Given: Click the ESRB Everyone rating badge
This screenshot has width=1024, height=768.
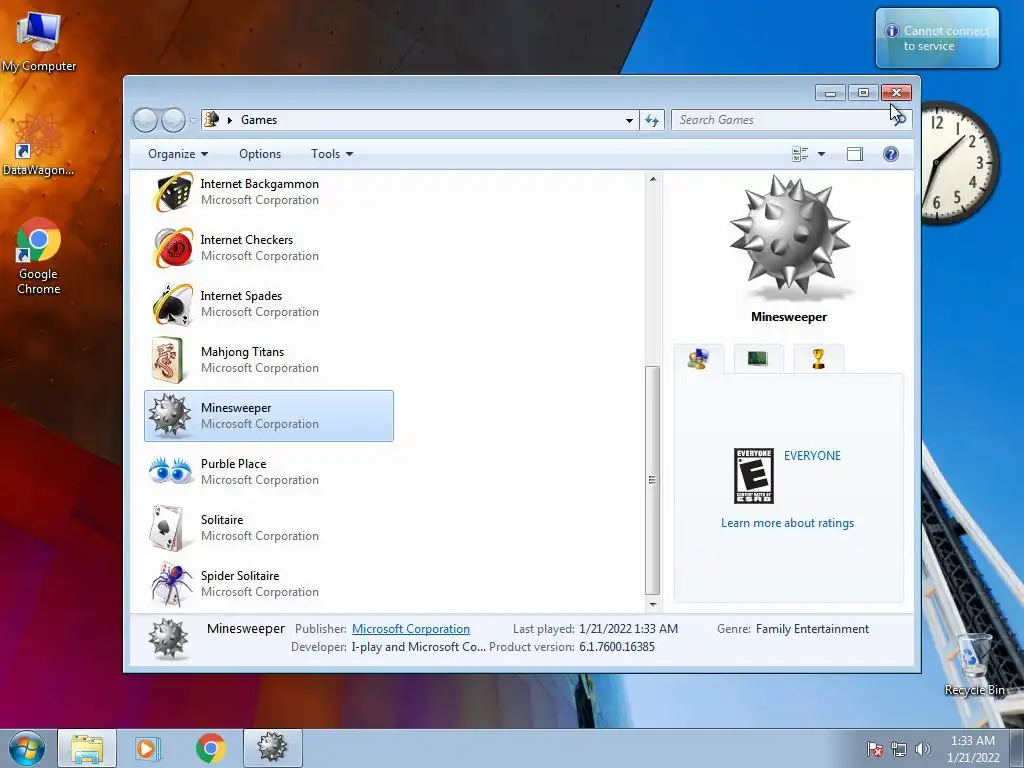Looking at the screenshot, I should (754, 475).
